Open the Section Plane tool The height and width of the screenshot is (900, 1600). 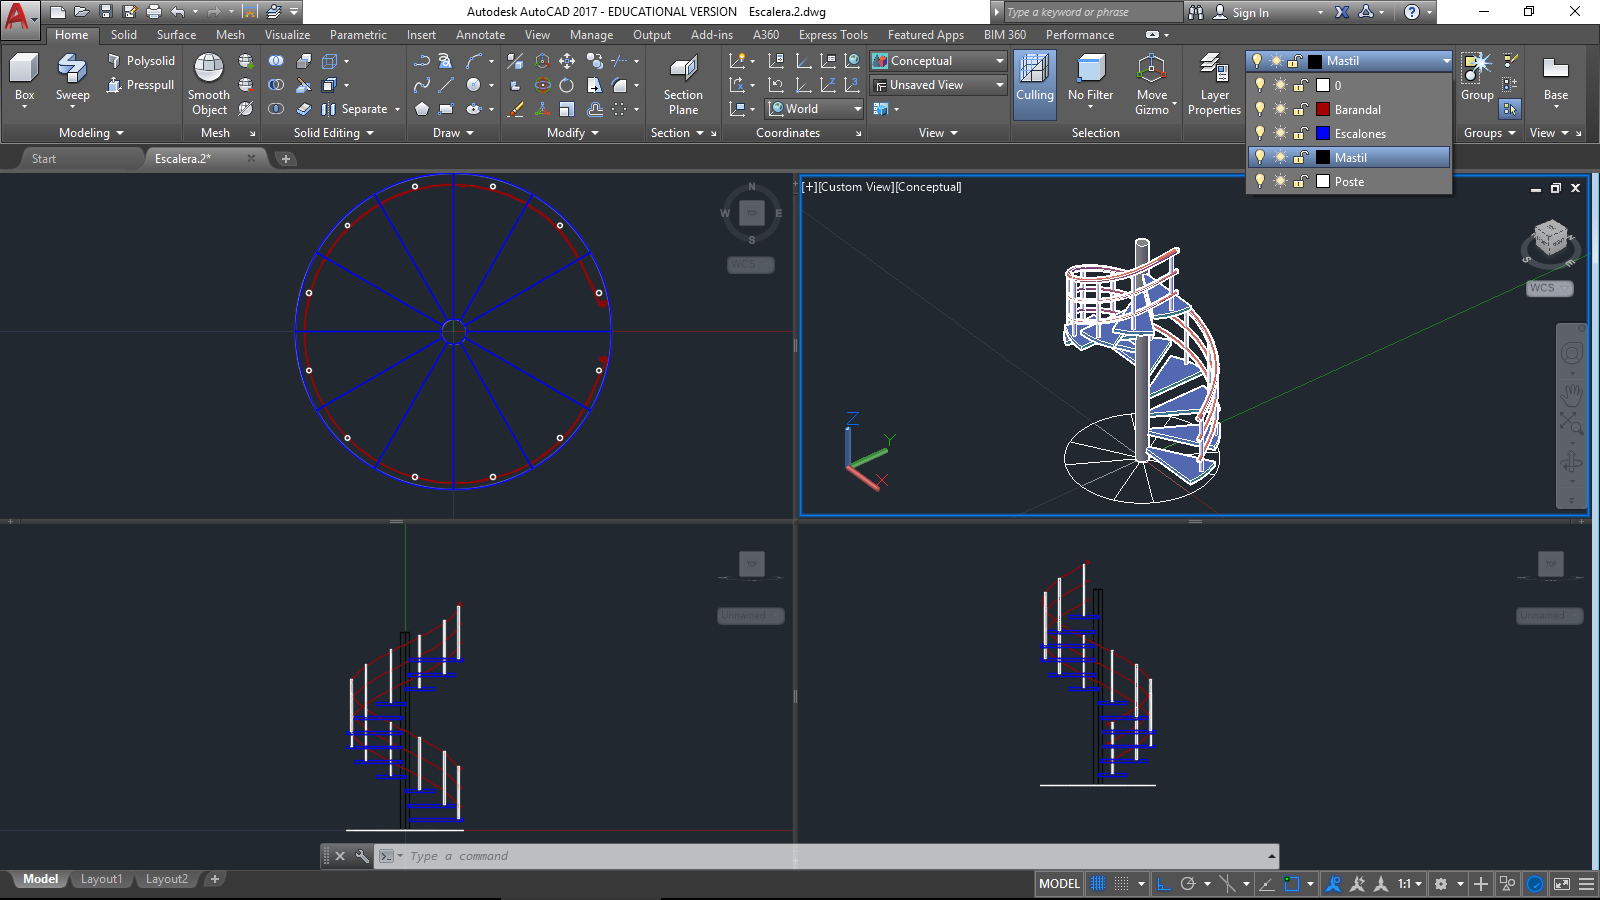pos(683,70)
